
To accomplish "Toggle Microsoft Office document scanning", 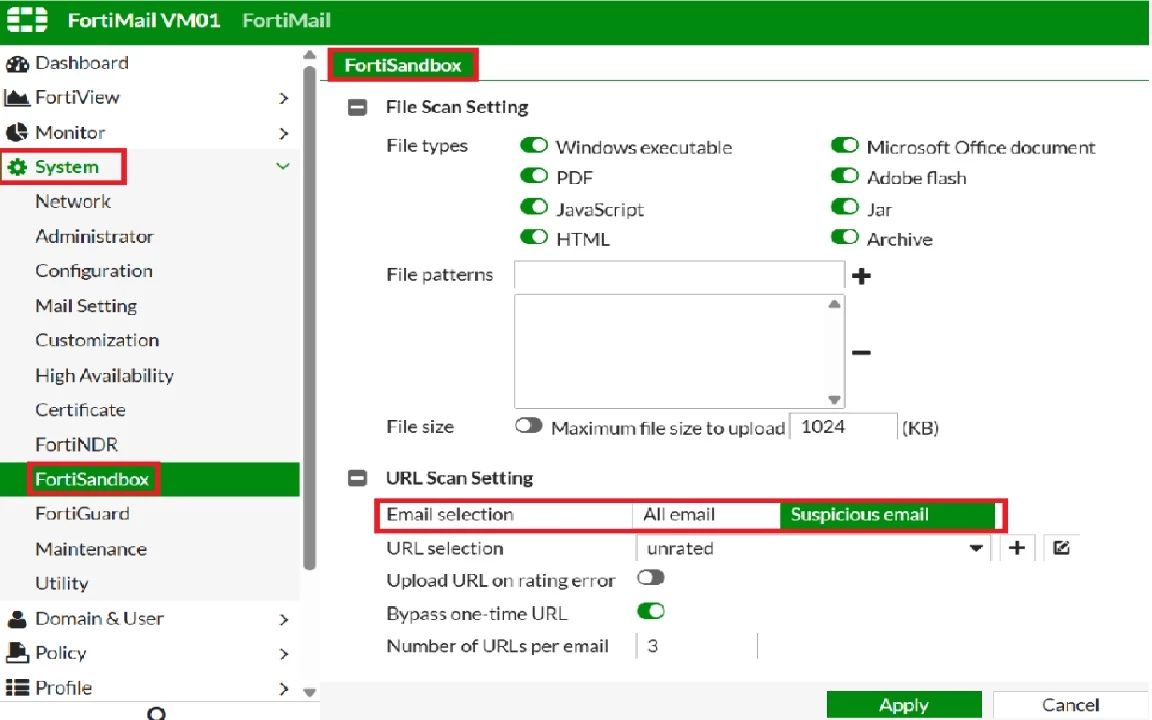I will pos(845,145).
